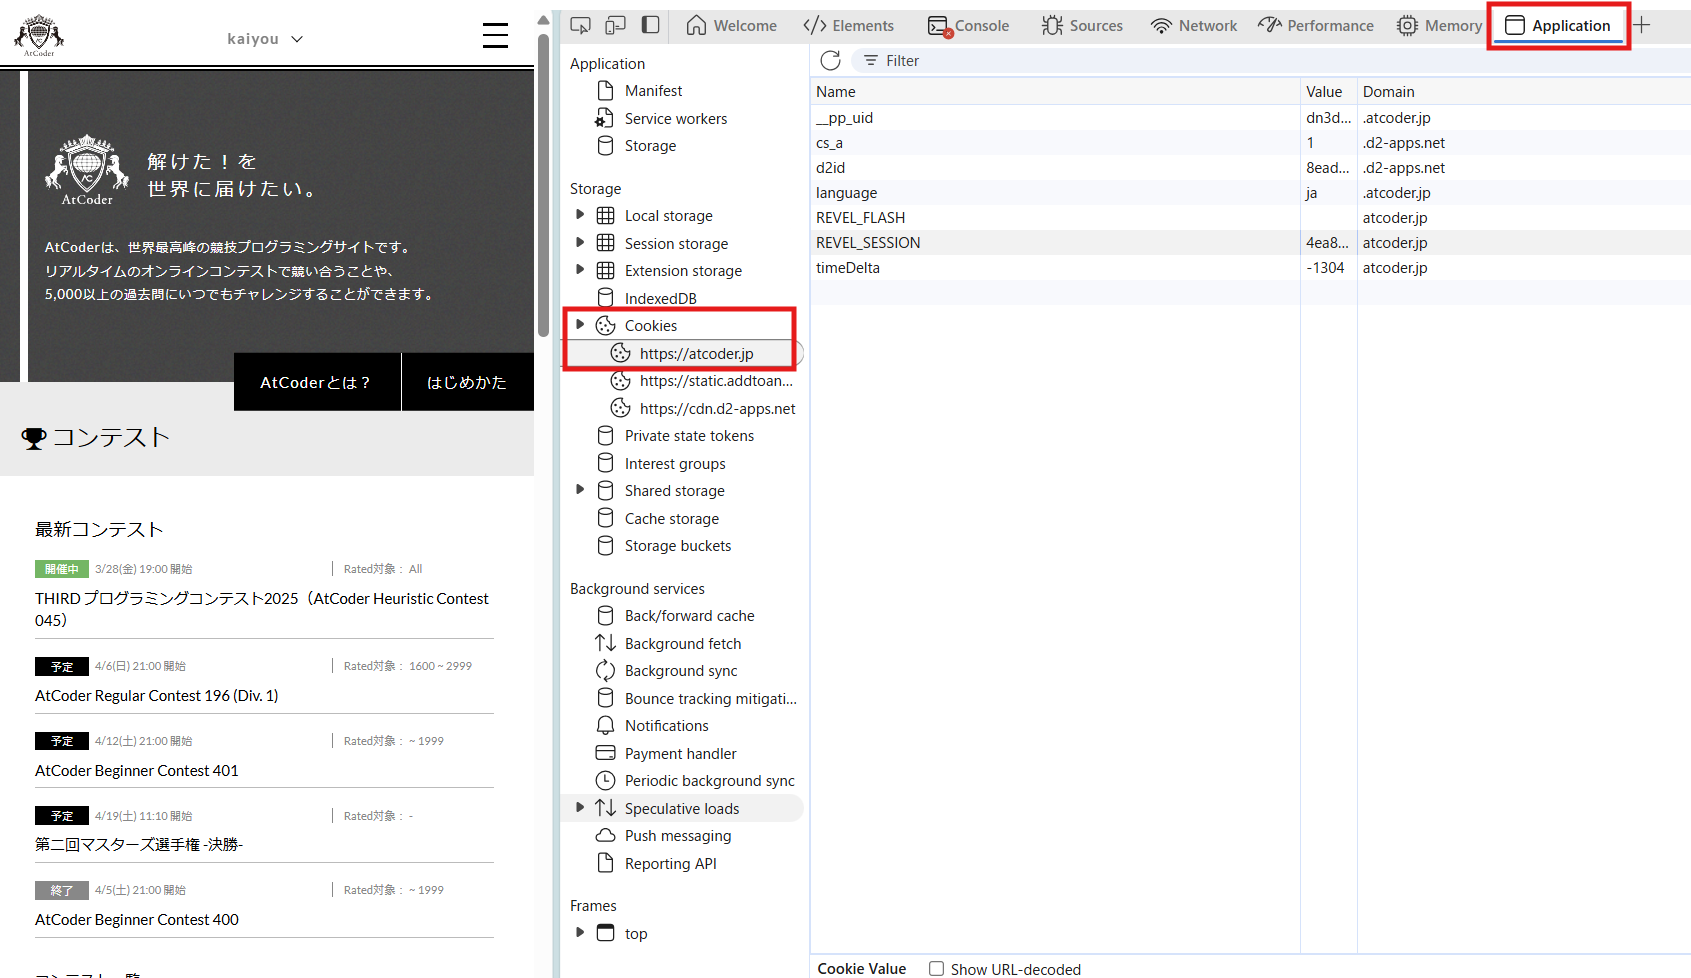The image size is (1691, 978).
Task: Open the hamburger menu on AtCoder page
Action: [495, 36]
